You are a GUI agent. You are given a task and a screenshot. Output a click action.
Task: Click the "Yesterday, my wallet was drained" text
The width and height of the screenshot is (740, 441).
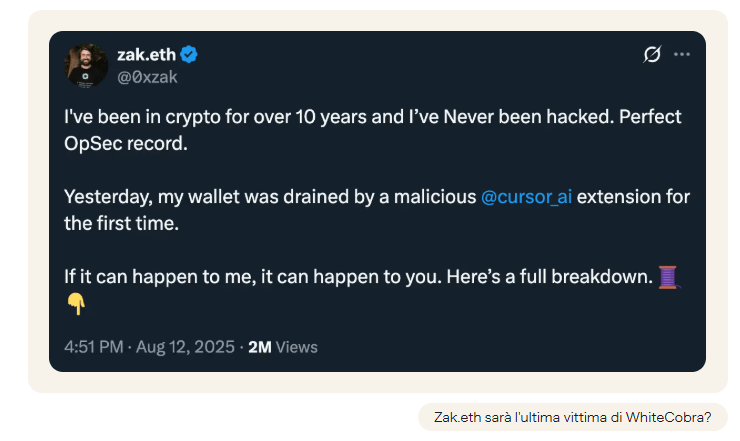(270, 197)
